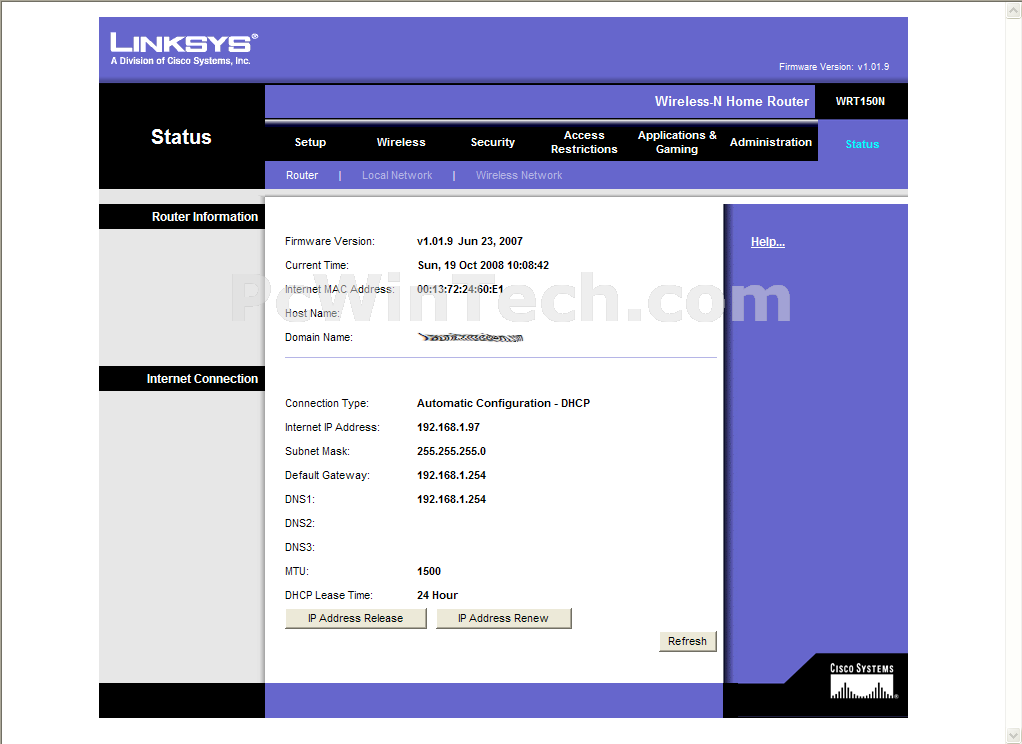
Task: Click the MTU value 1500
Action: (x=429, y=571)
